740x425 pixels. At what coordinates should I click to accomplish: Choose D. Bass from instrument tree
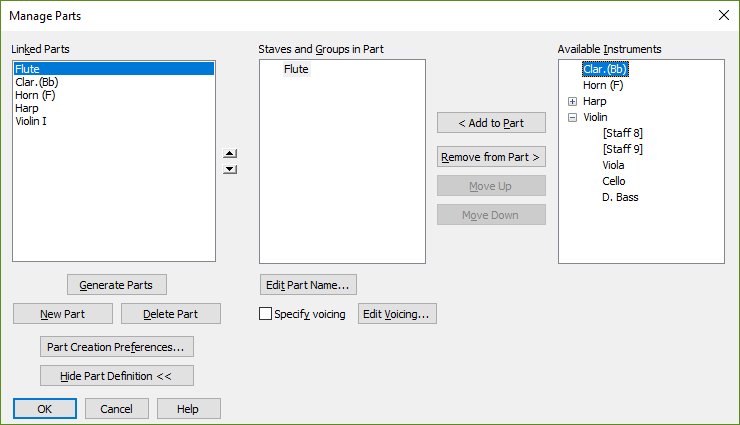(620, 197)
